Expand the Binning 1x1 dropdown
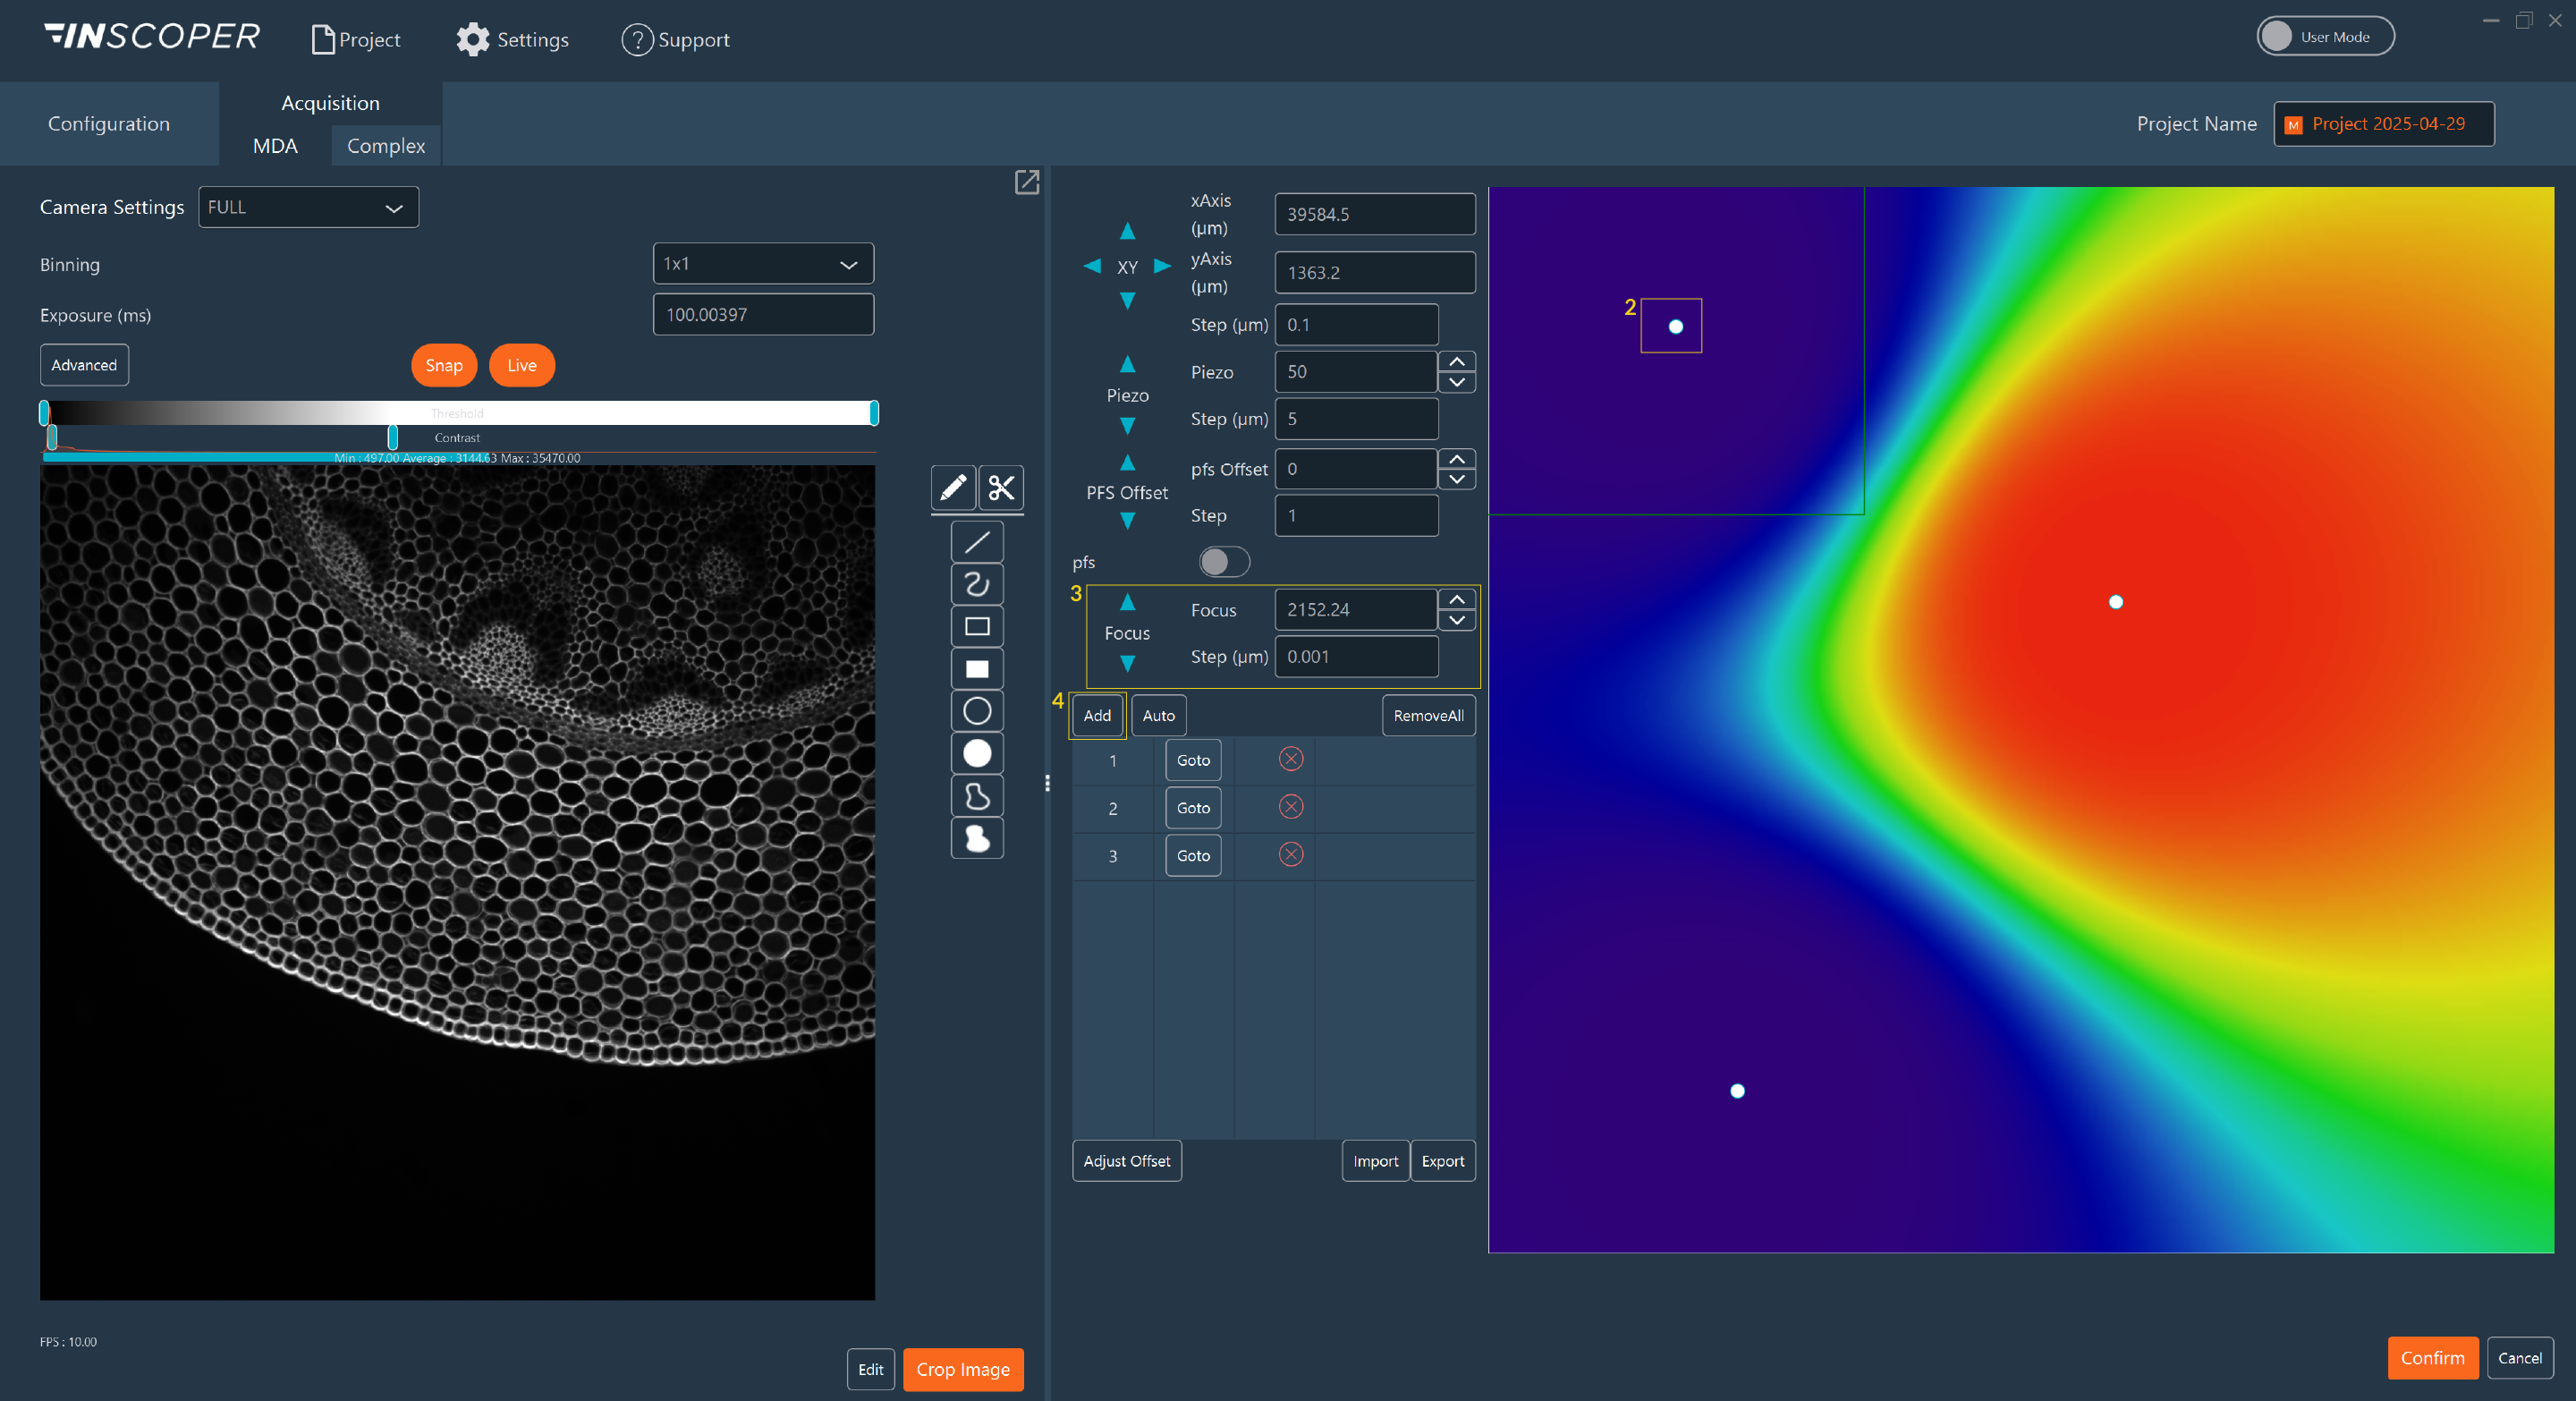The width and height of the screenshot is (2576, 1401). coord(762,264)
